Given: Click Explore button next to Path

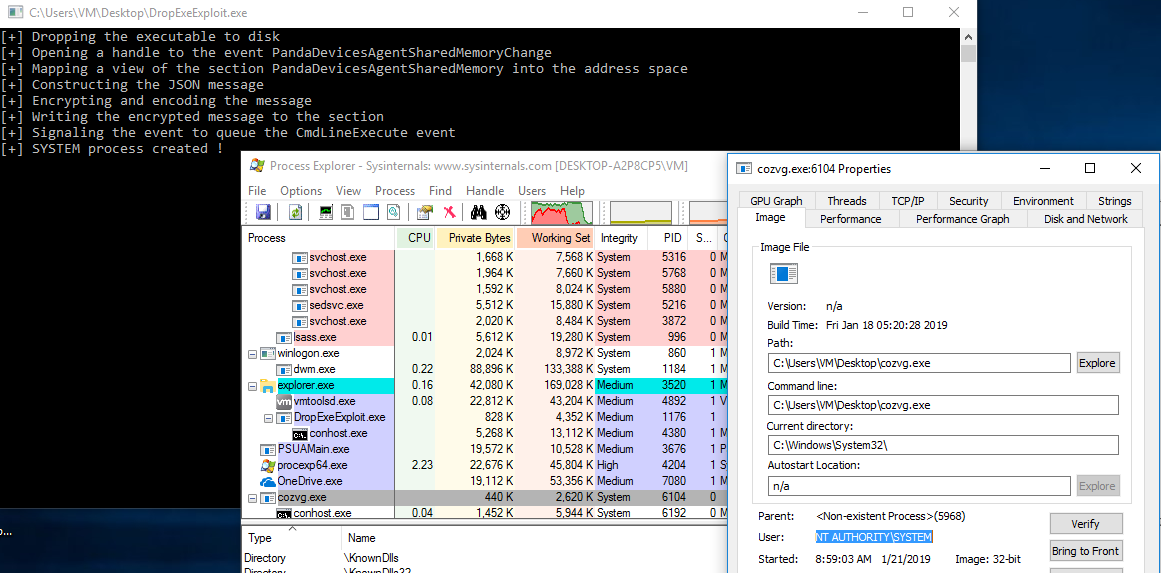Looking at the screenshot, I should tap(1097, 363).
